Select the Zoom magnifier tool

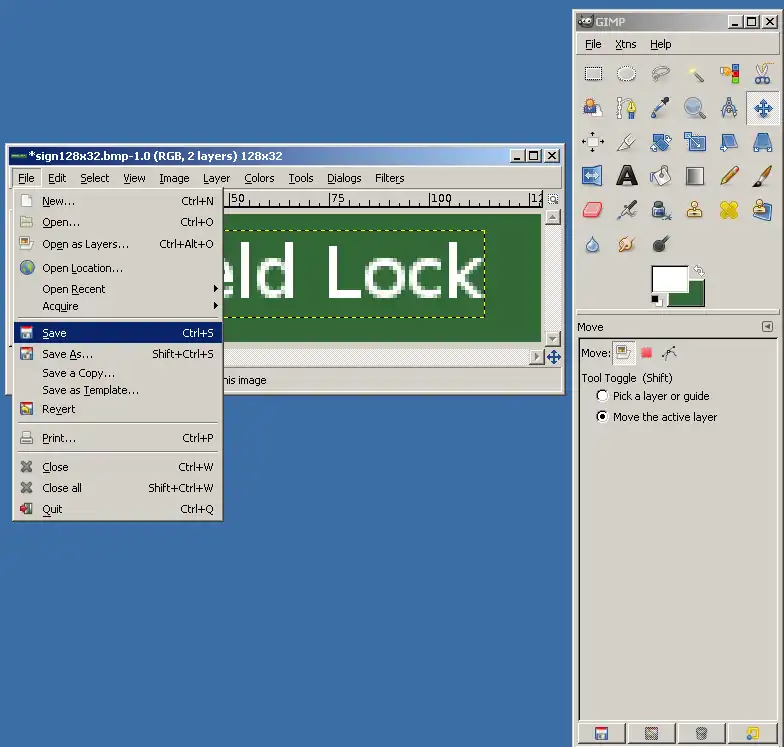coord(695,108)
